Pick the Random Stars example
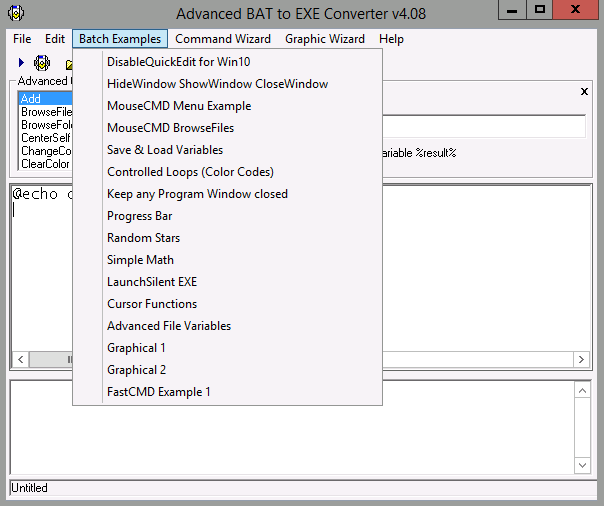 click(143, 238)
